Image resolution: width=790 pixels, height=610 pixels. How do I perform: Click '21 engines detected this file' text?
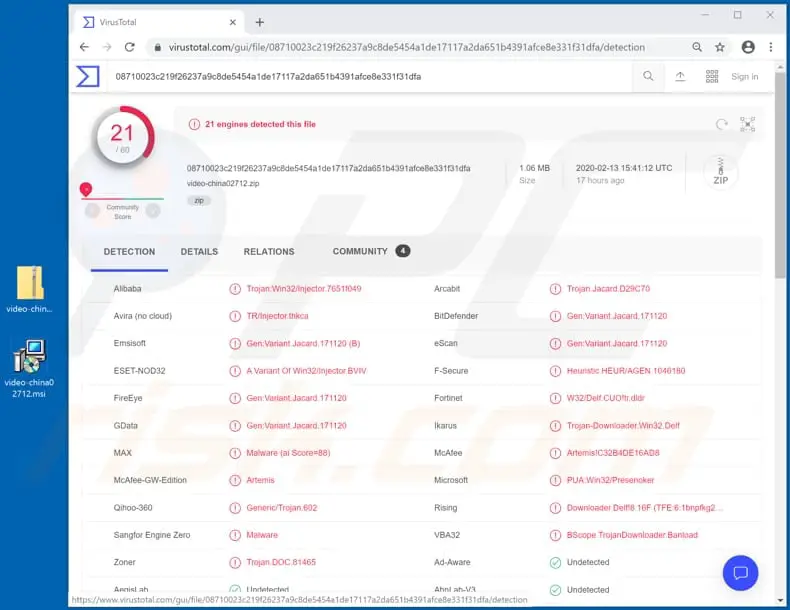[x=260, y=124]
